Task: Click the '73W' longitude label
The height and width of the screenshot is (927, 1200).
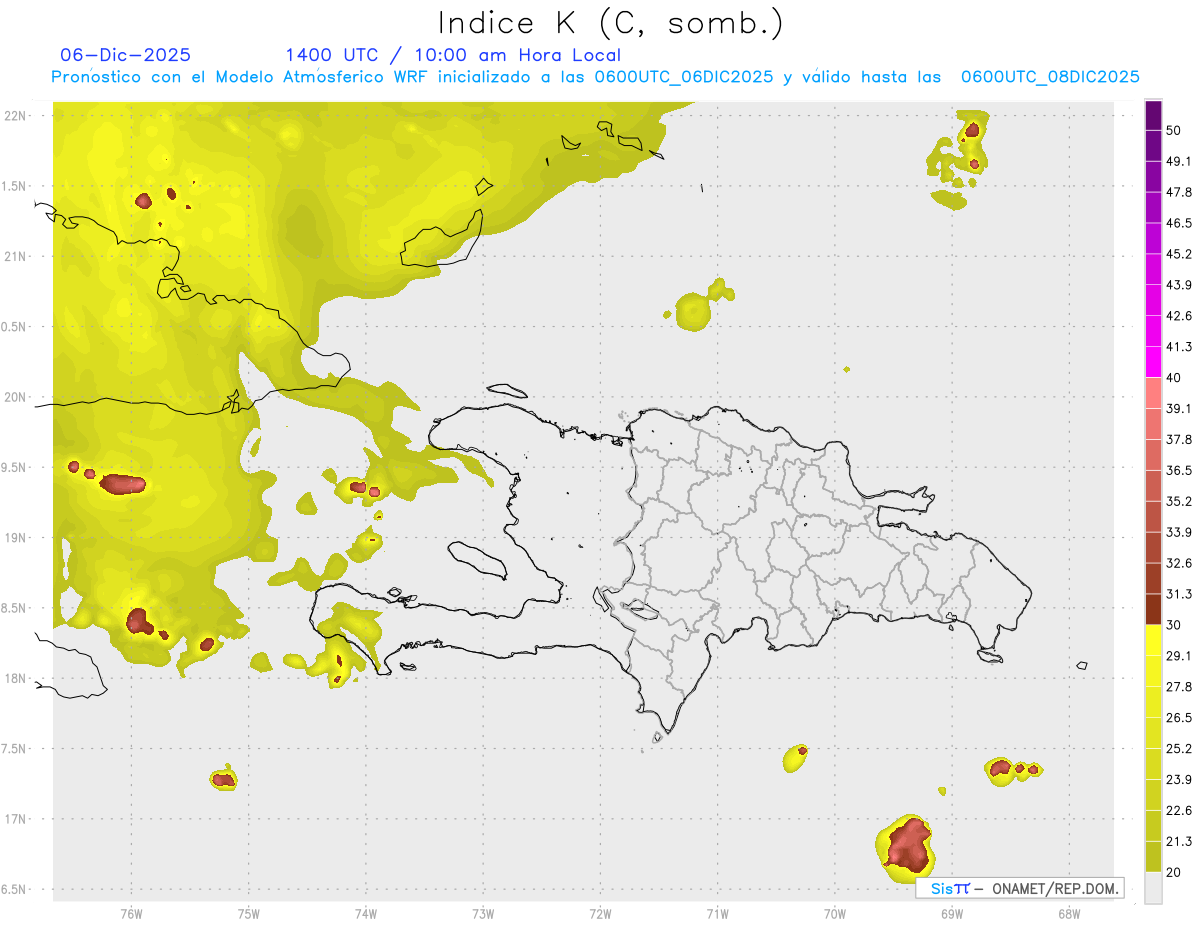Action: tap(483, 914)
